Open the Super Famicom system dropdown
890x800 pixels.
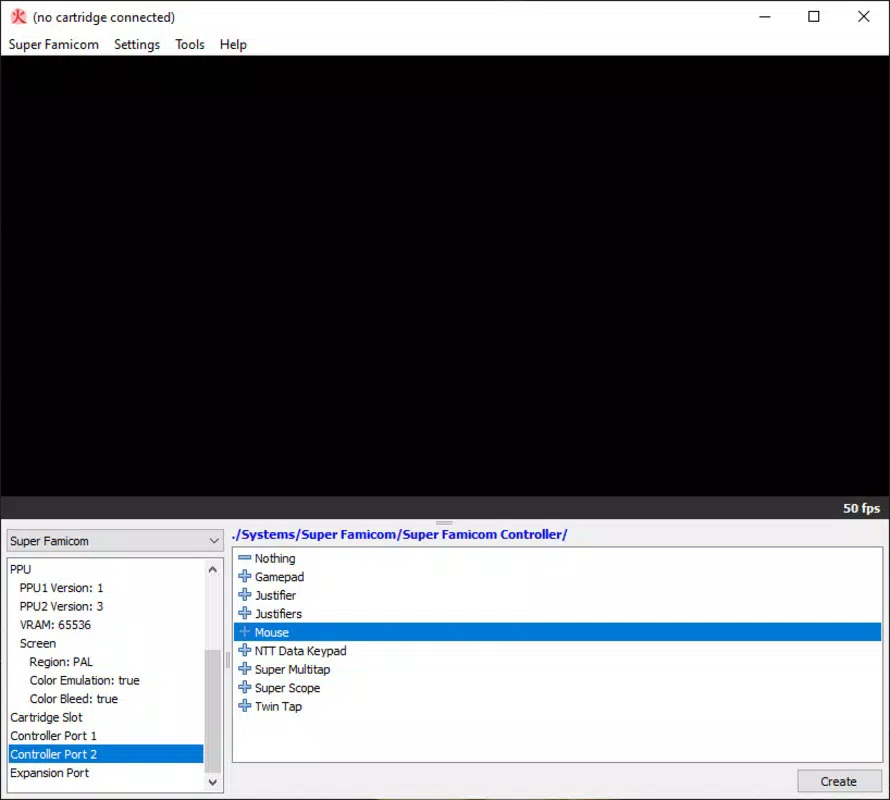[x=115, y=541]
